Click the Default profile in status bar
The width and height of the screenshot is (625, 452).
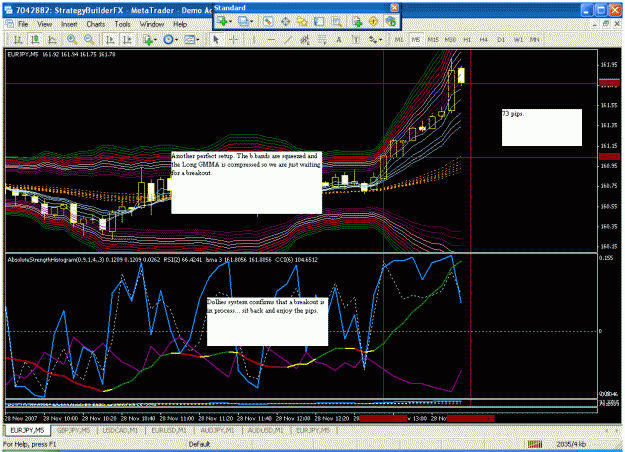(x=199, y=444)
